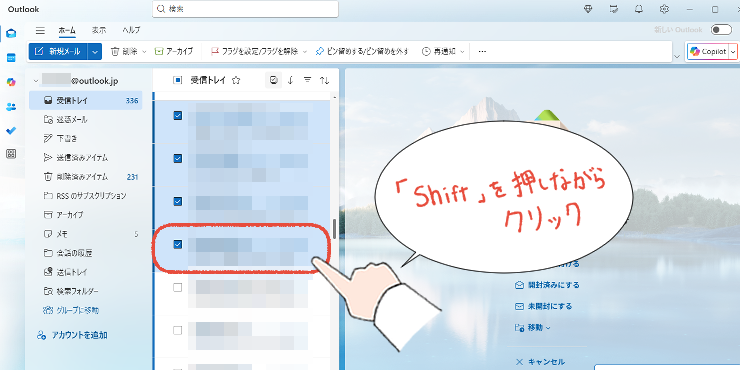Toggle the hamburger navigation pane button
The image size is (740, 370).
point(41,30)
